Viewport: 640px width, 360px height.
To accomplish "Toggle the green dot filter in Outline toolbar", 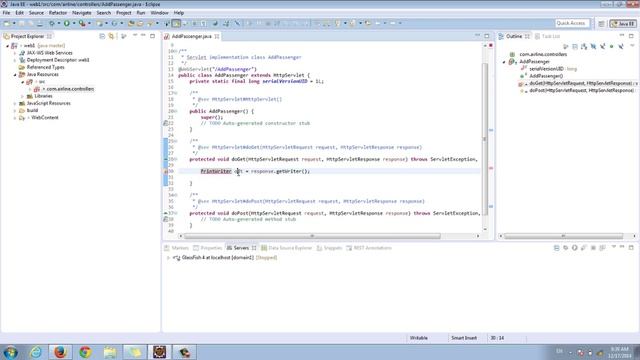I will click(x=611, y=47).
